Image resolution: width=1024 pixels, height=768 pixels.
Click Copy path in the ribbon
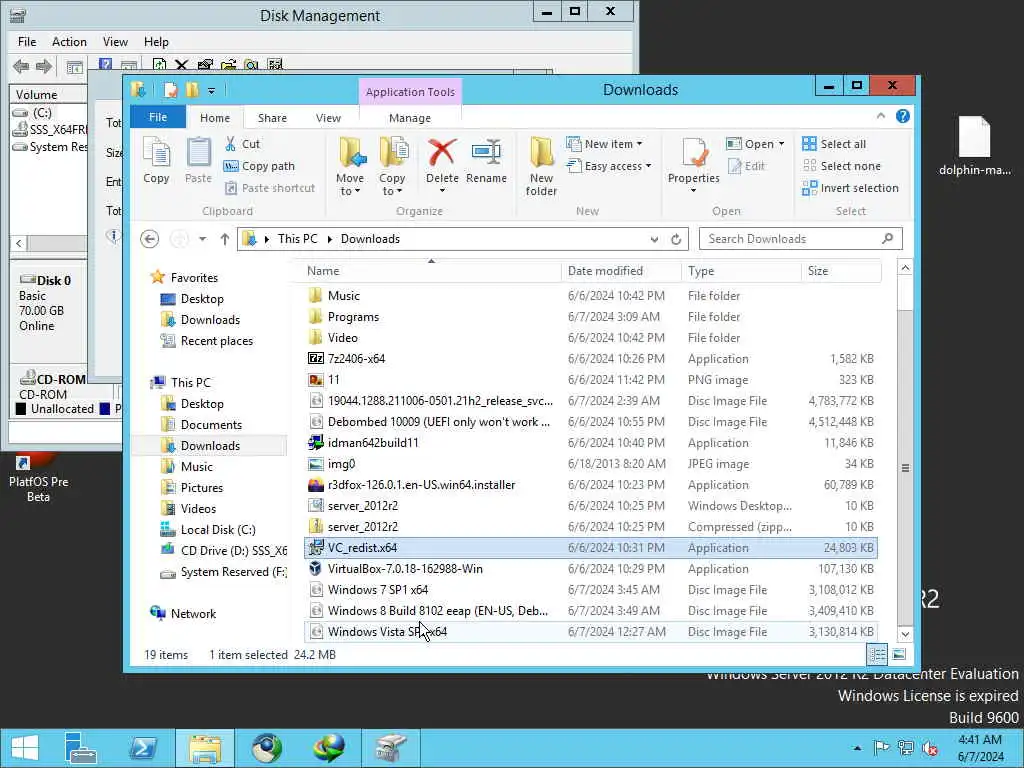click(x=259, y=166)
